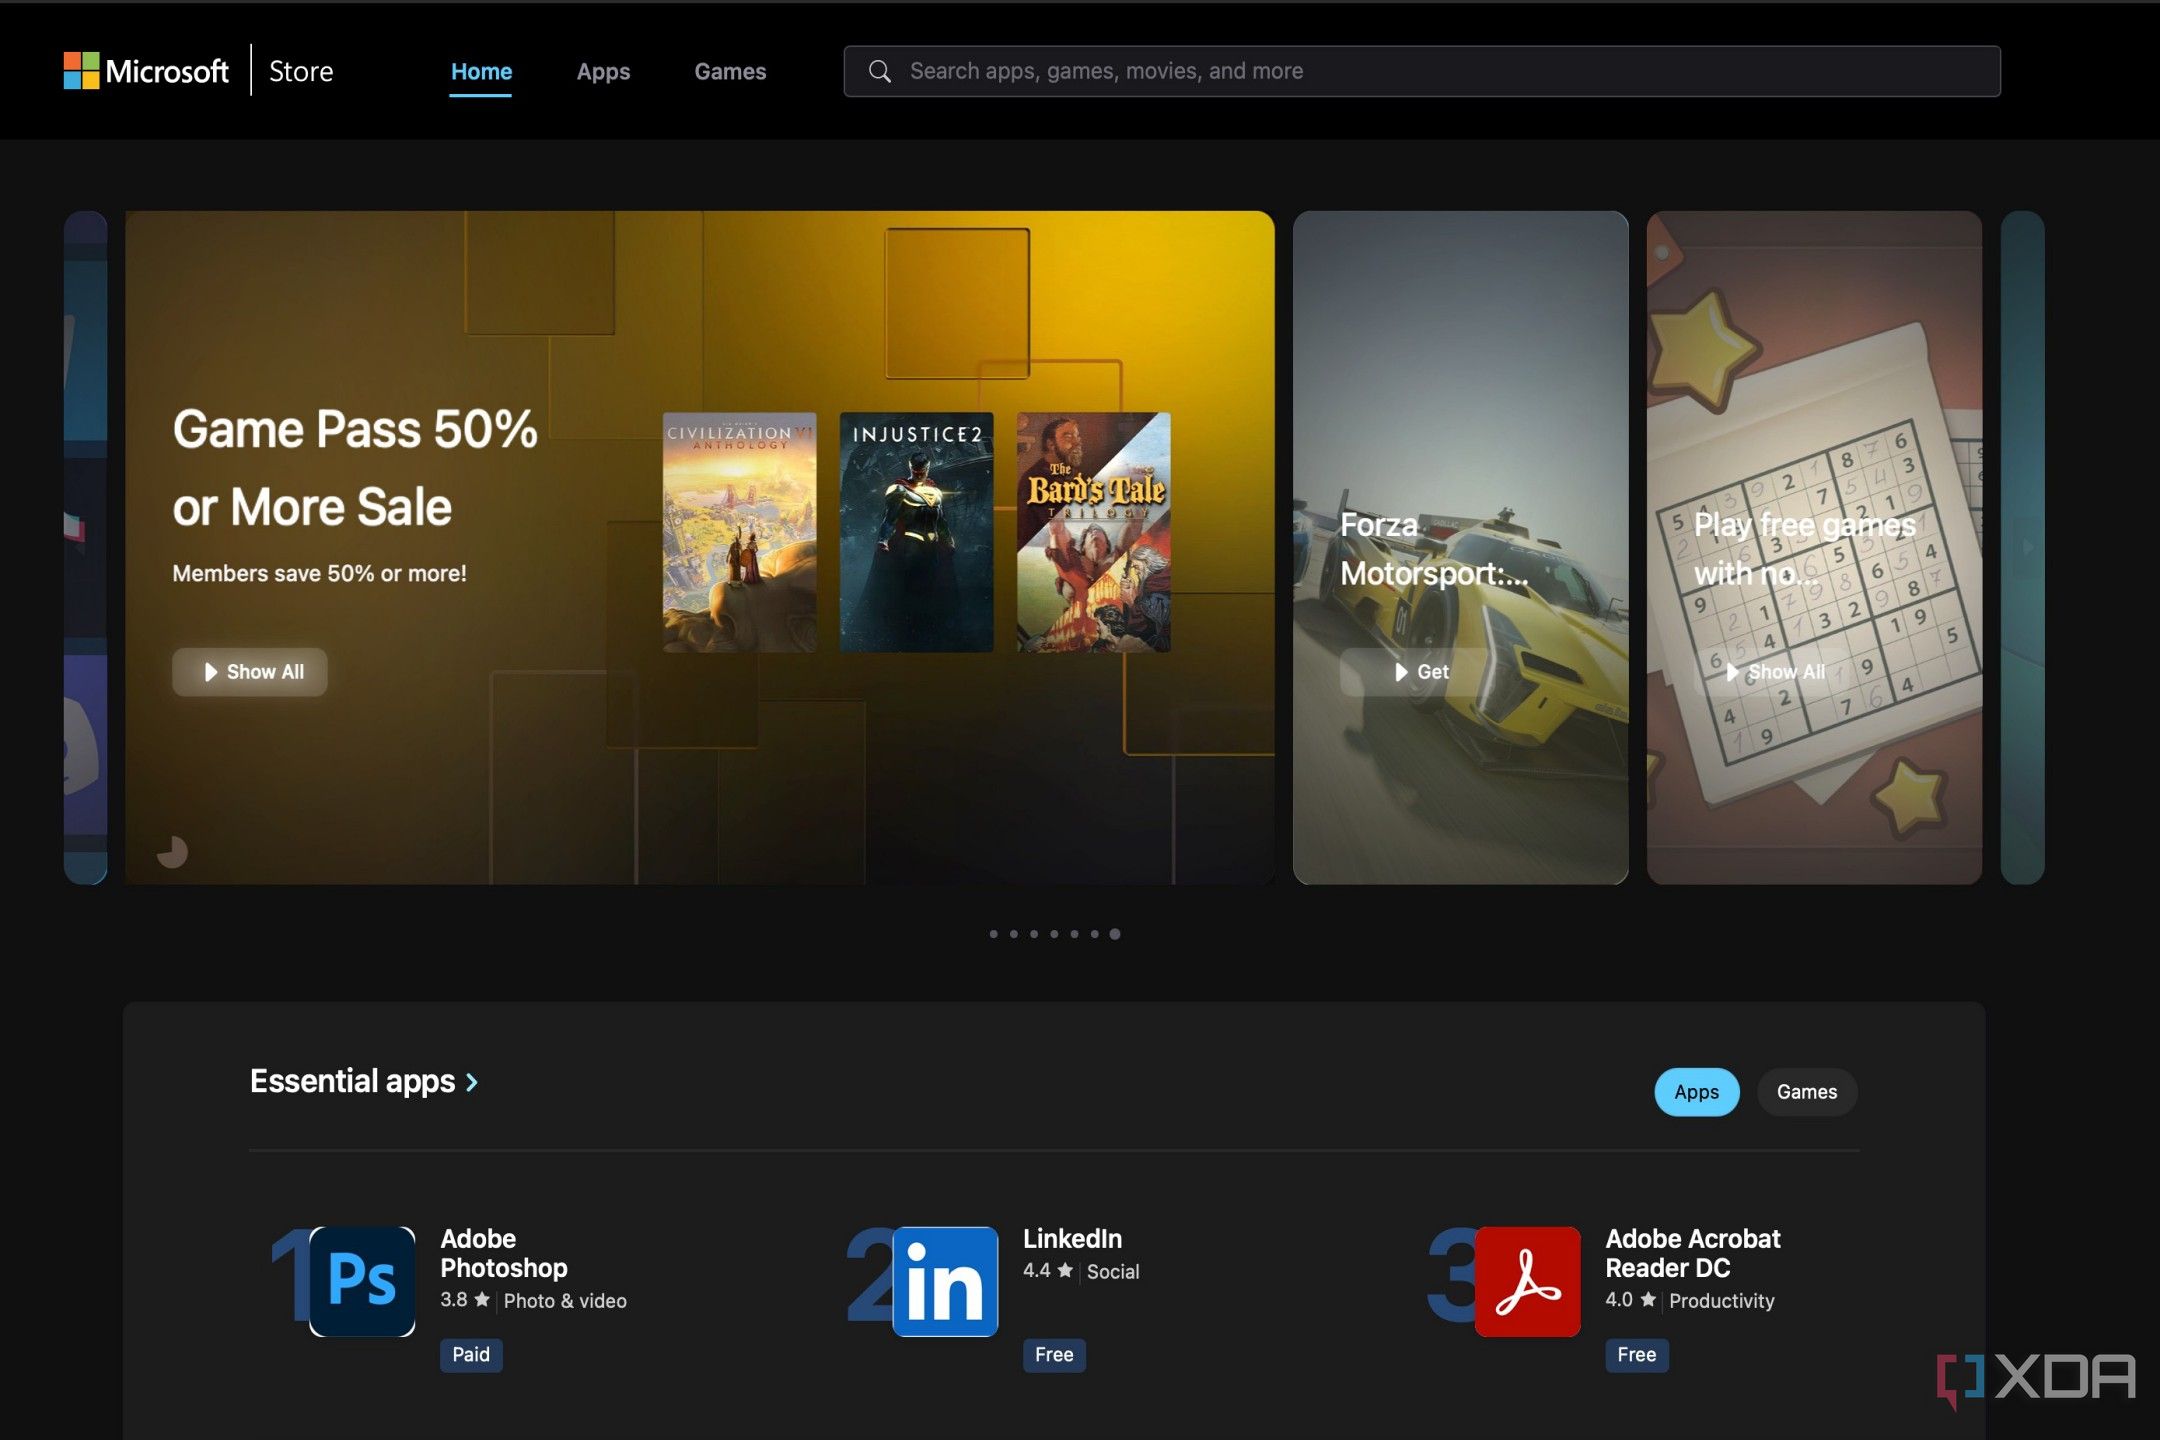The width and height of the screenshot is (2160, 1440).
Task: Select the Home navigation tab
Action: [x=481, y=71]
